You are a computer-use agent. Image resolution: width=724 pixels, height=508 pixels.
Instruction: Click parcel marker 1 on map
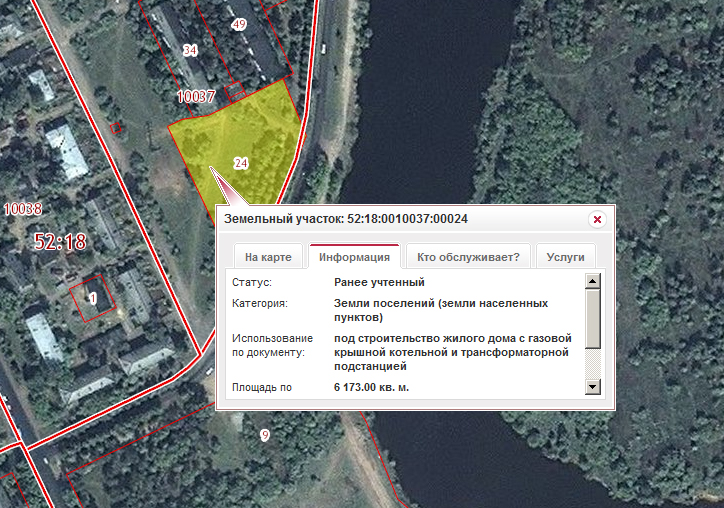93,298
